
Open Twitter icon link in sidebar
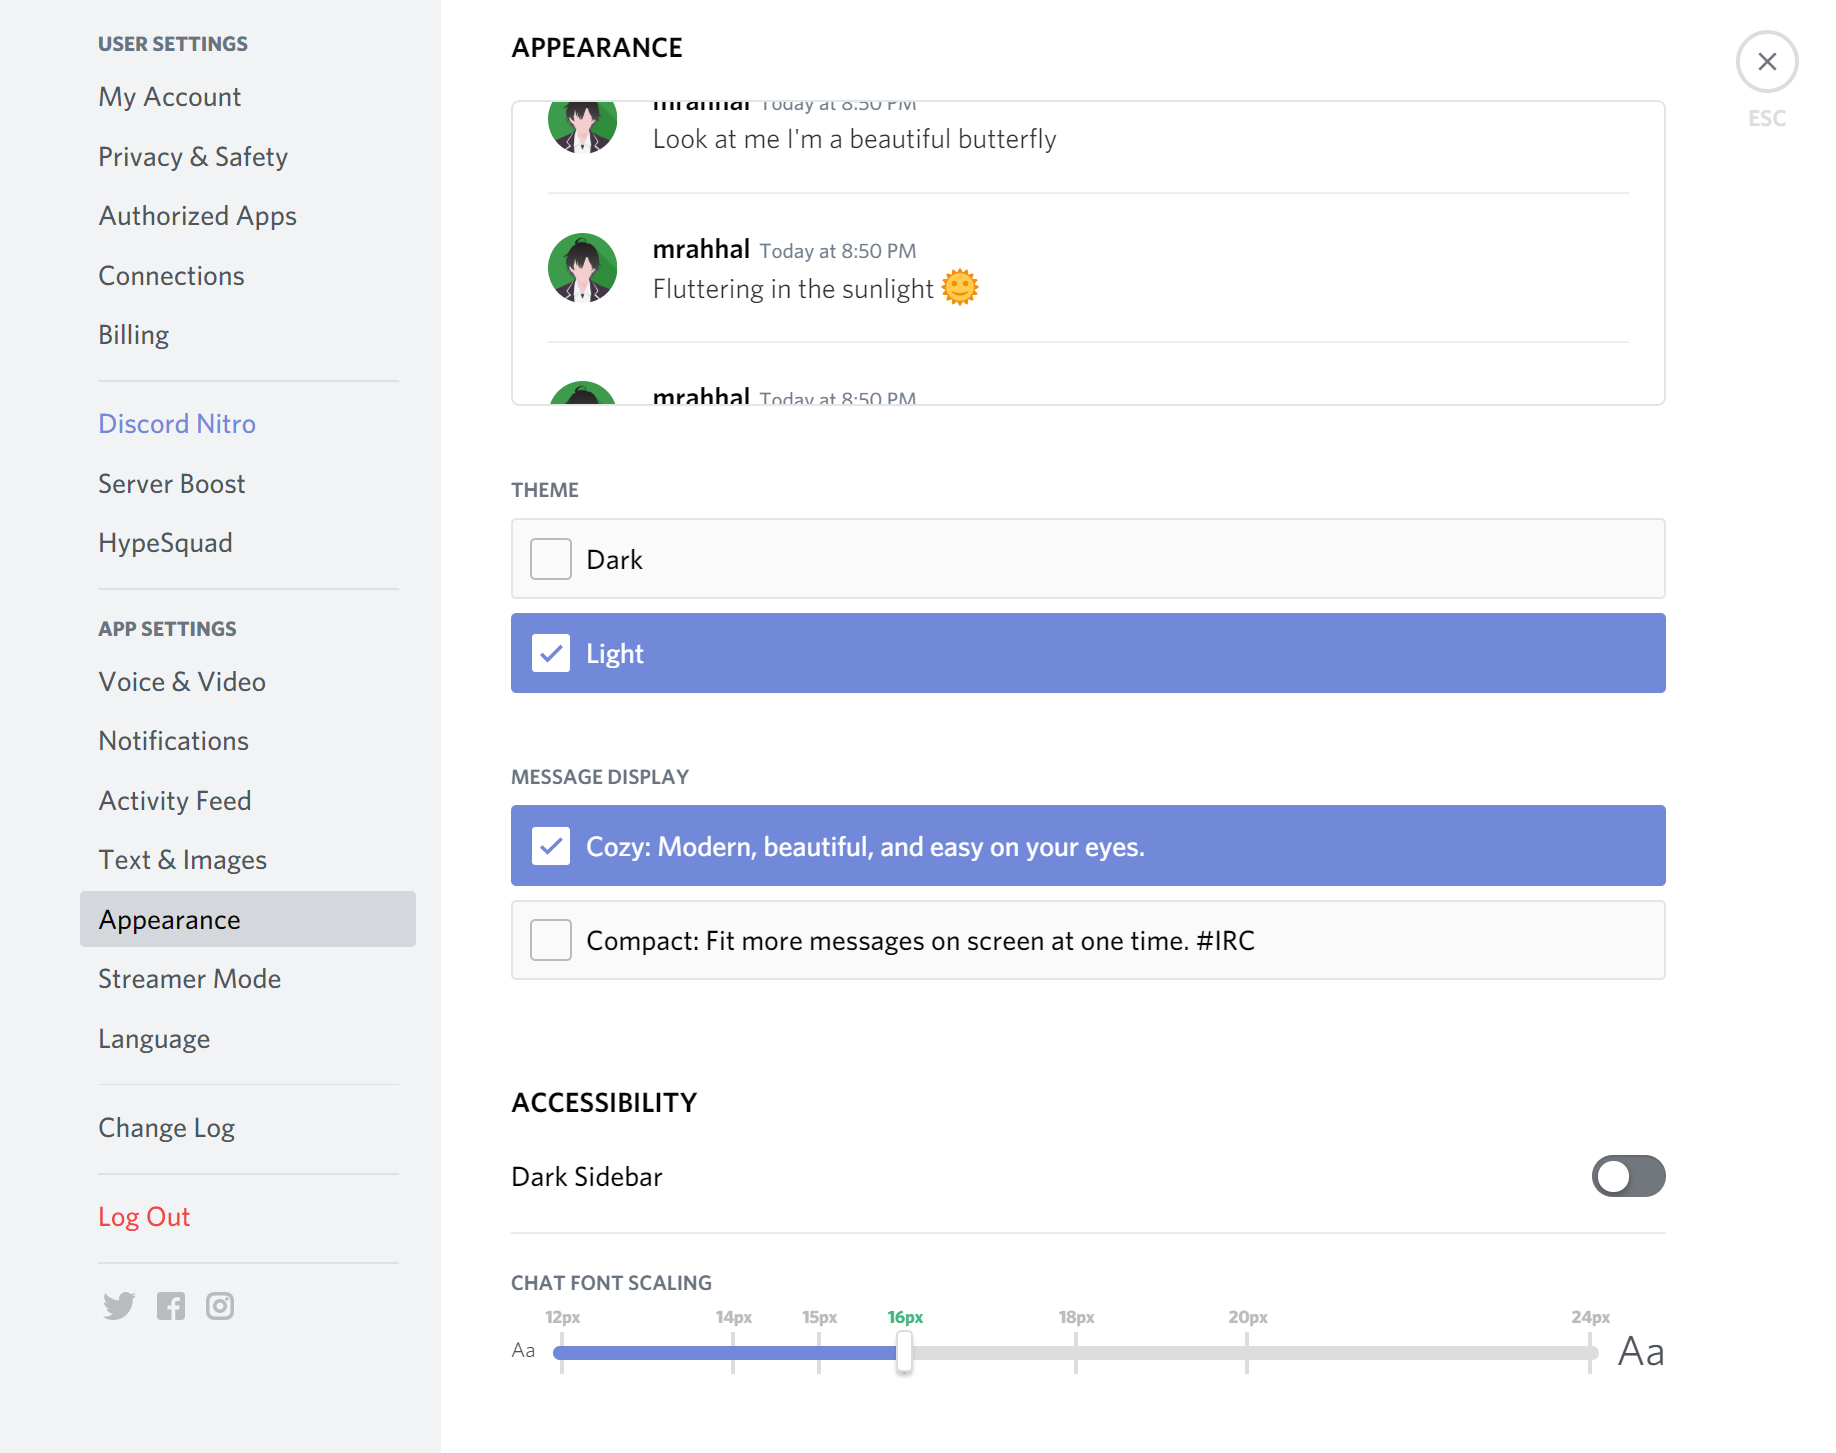coord(119,1306)
